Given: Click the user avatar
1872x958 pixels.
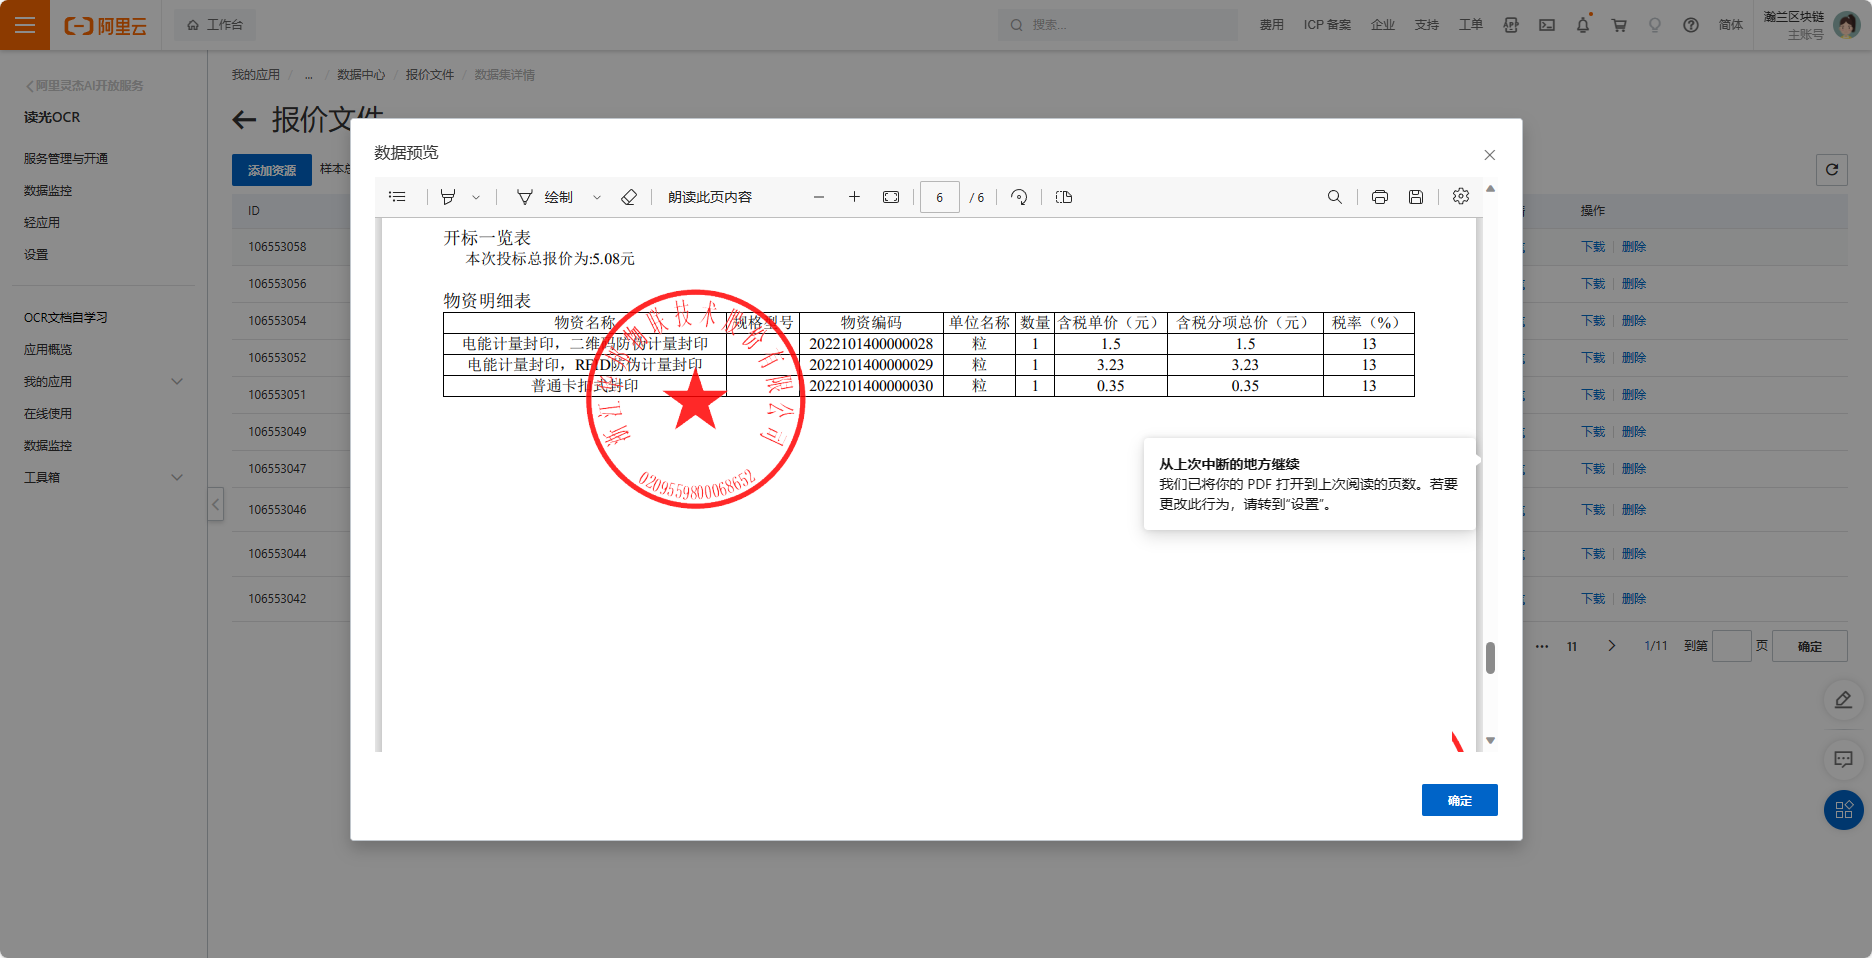Looking at the screenshot, I should 1847,25.
